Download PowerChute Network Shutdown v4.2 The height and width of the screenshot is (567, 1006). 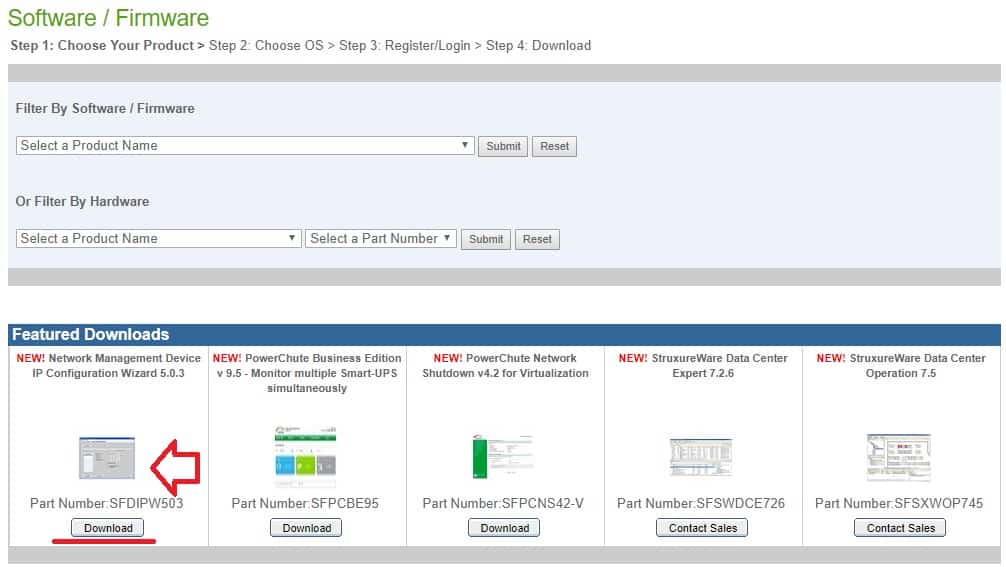click(x=504, y=528)
